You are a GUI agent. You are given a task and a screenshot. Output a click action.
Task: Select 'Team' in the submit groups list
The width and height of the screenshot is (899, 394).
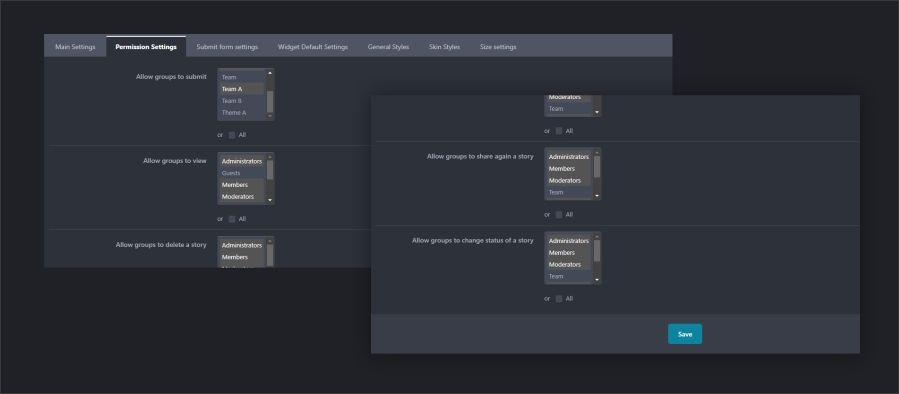pos(242,77)
